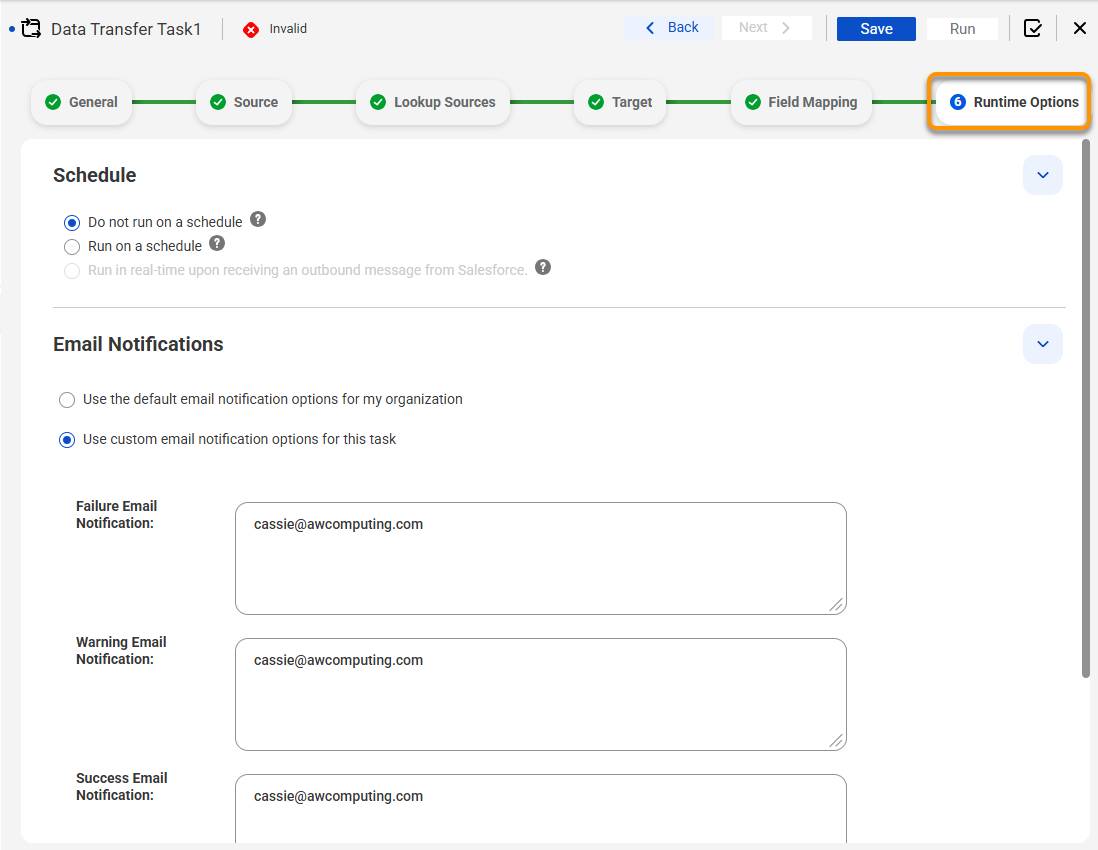1098x850 pixels.
Task: Click the Schedule section heading
Action: click(95, 175)
